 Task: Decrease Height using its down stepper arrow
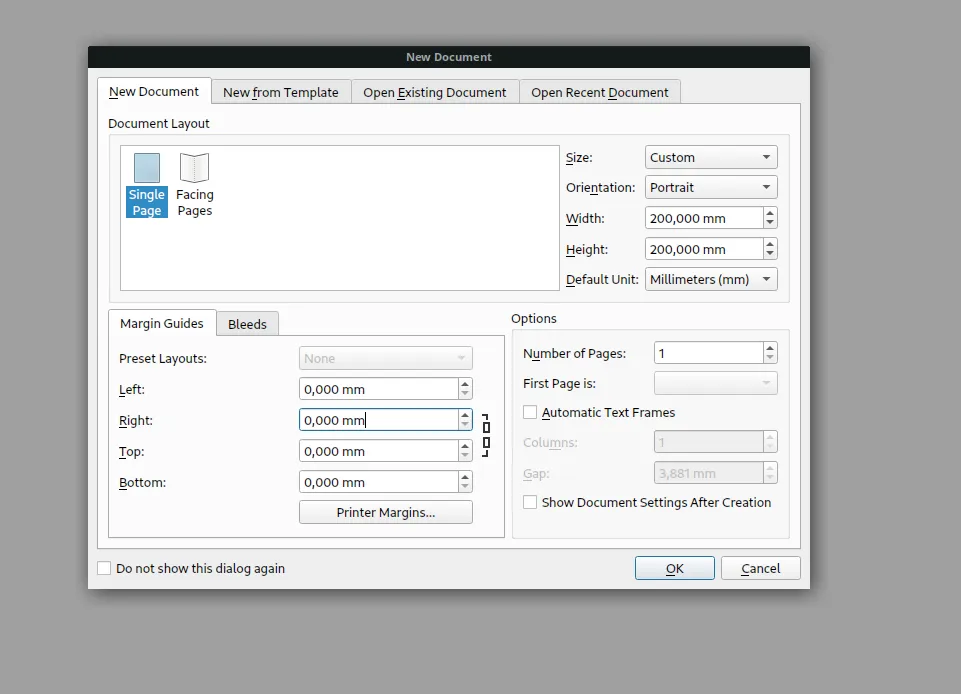click(x=768, y=253)
